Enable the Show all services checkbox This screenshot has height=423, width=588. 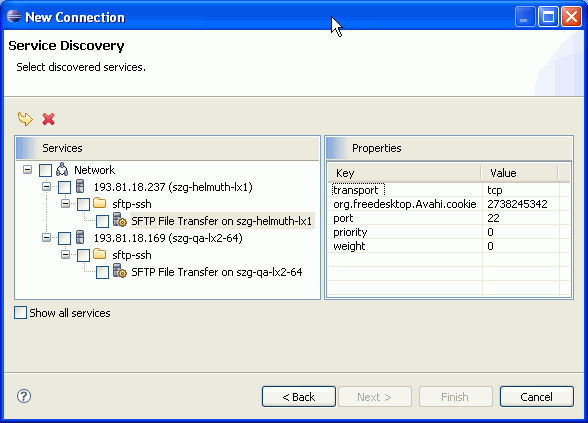(x=21, y=312)
